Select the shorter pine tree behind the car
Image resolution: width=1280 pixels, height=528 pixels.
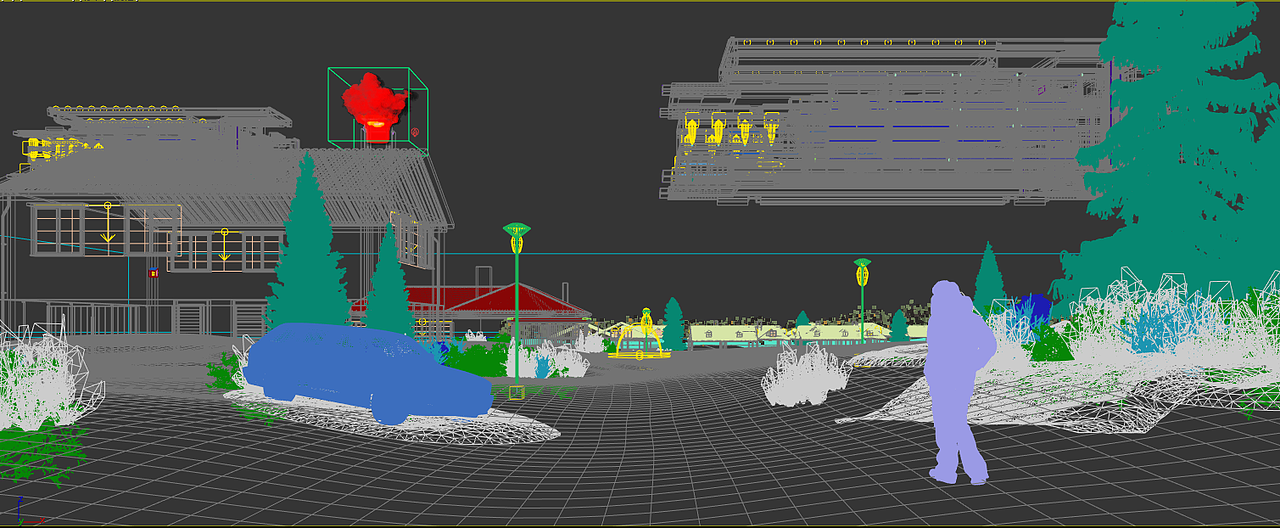coord(389,285)
